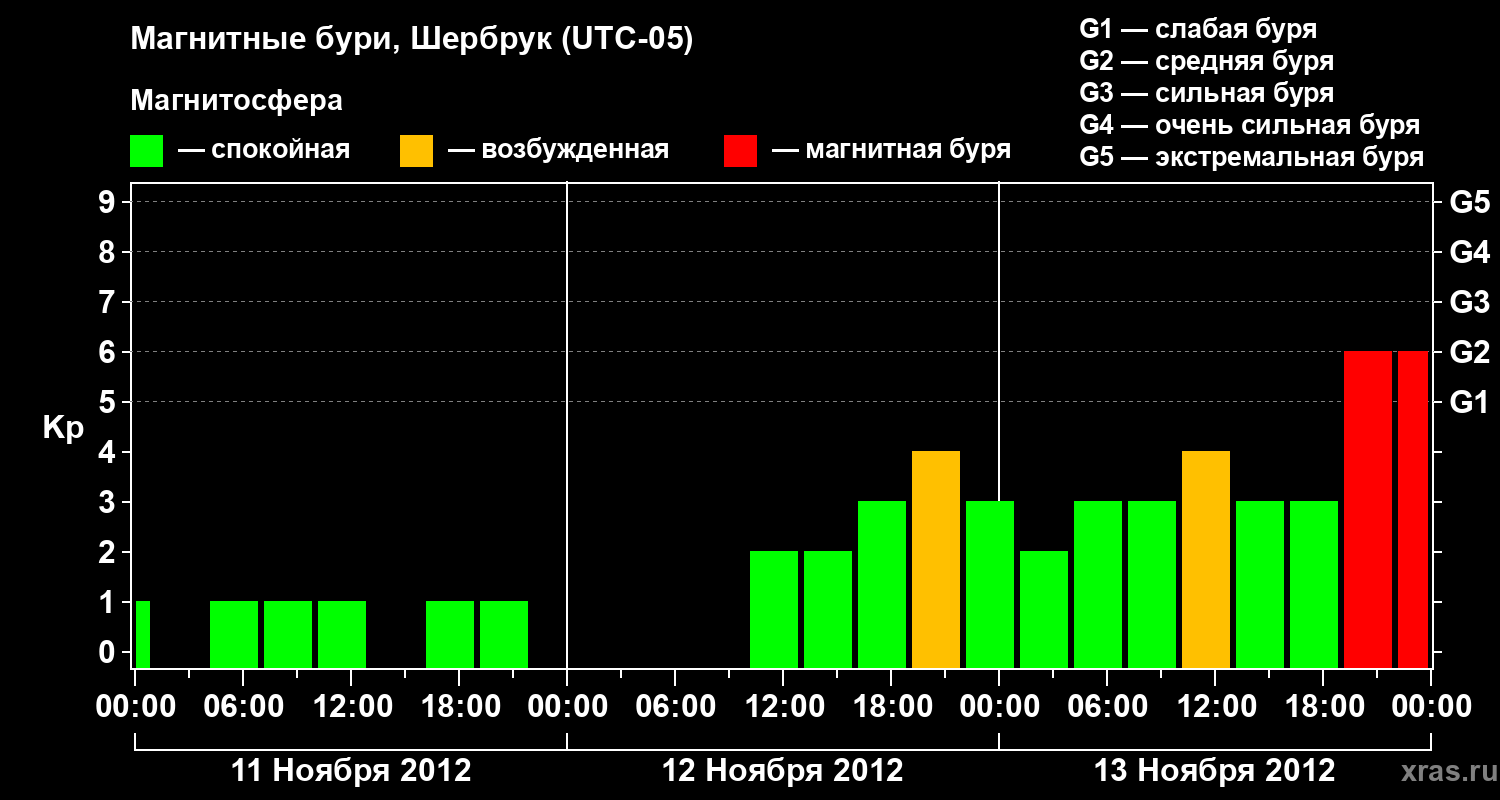This screenshot has height=800, width=1500.
Task: Click the green Kp 3 bar at 18:00 12 November
Action: pos(882,585)
